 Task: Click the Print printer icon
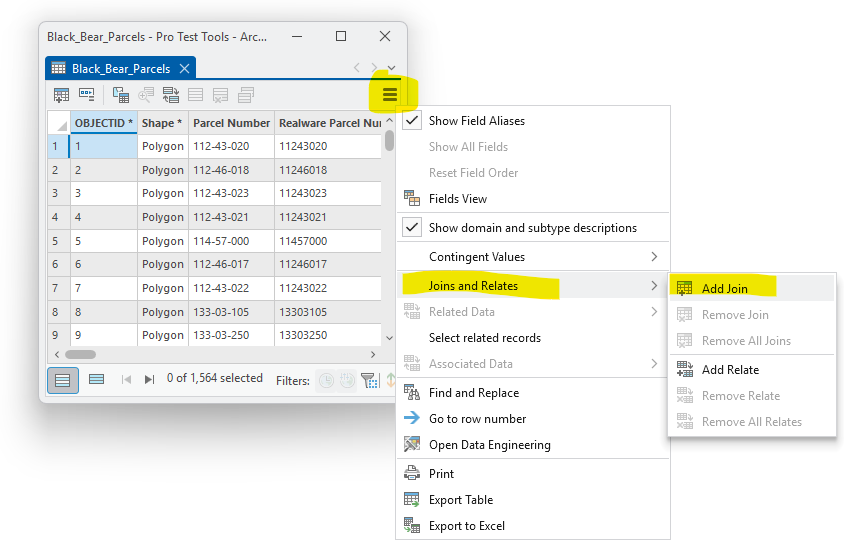click(412, 473)
